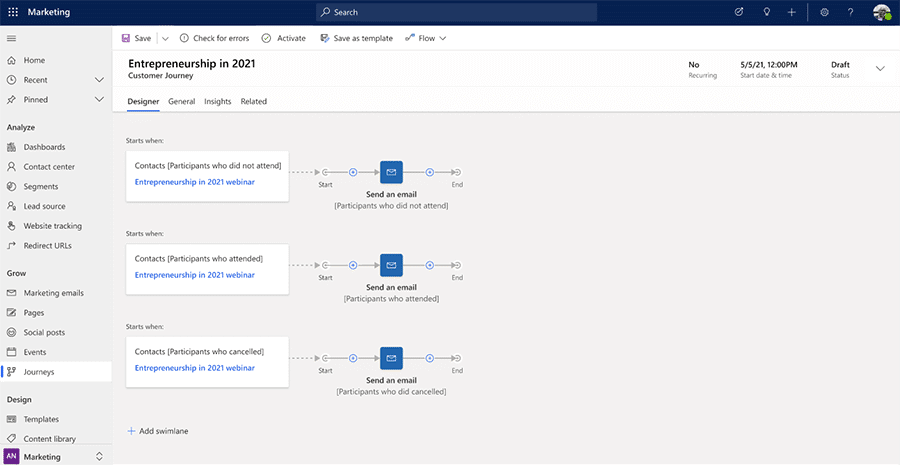The image size is (900, 465).
Task: Expand the journey header details chevron
Action: pyautogui.click(x=880, y=68)
